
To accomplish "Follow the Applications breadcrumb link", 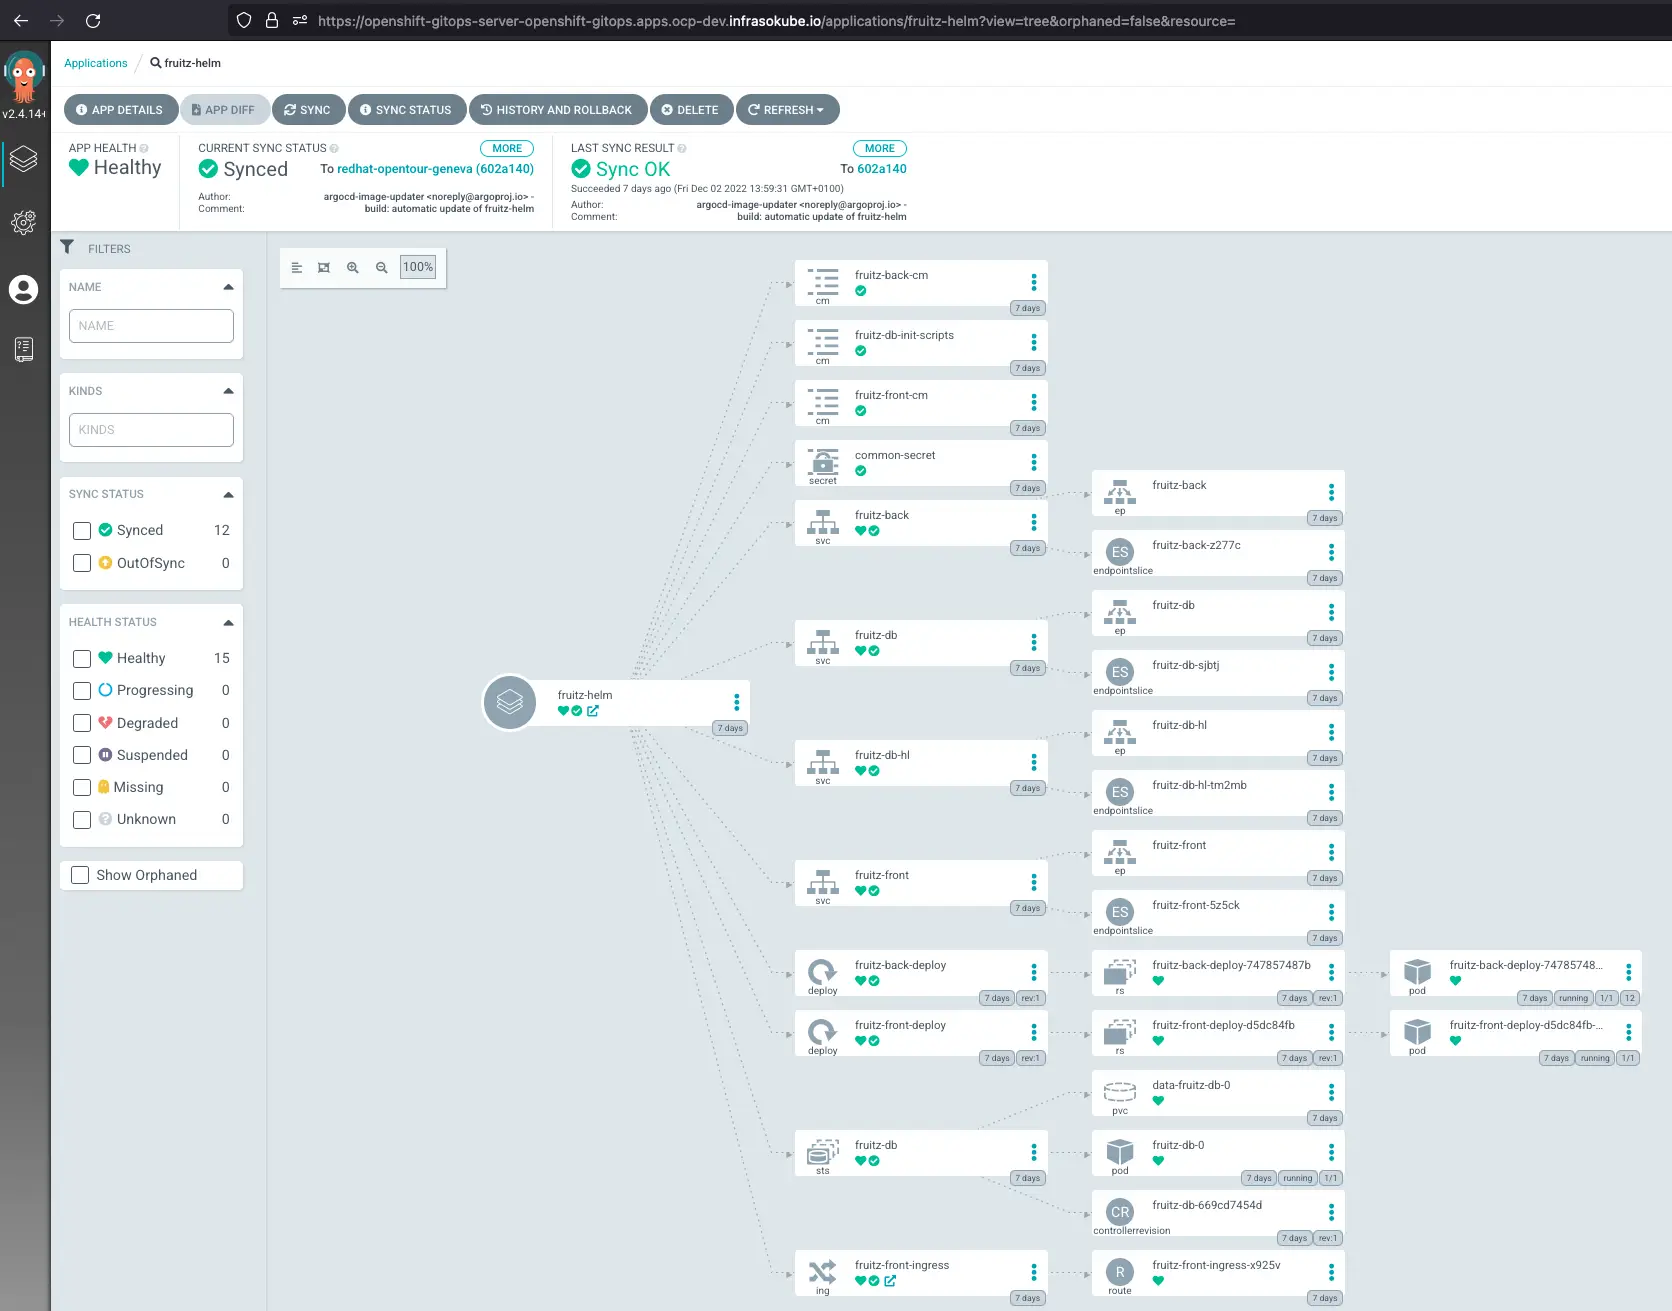I will pos(96,63).
